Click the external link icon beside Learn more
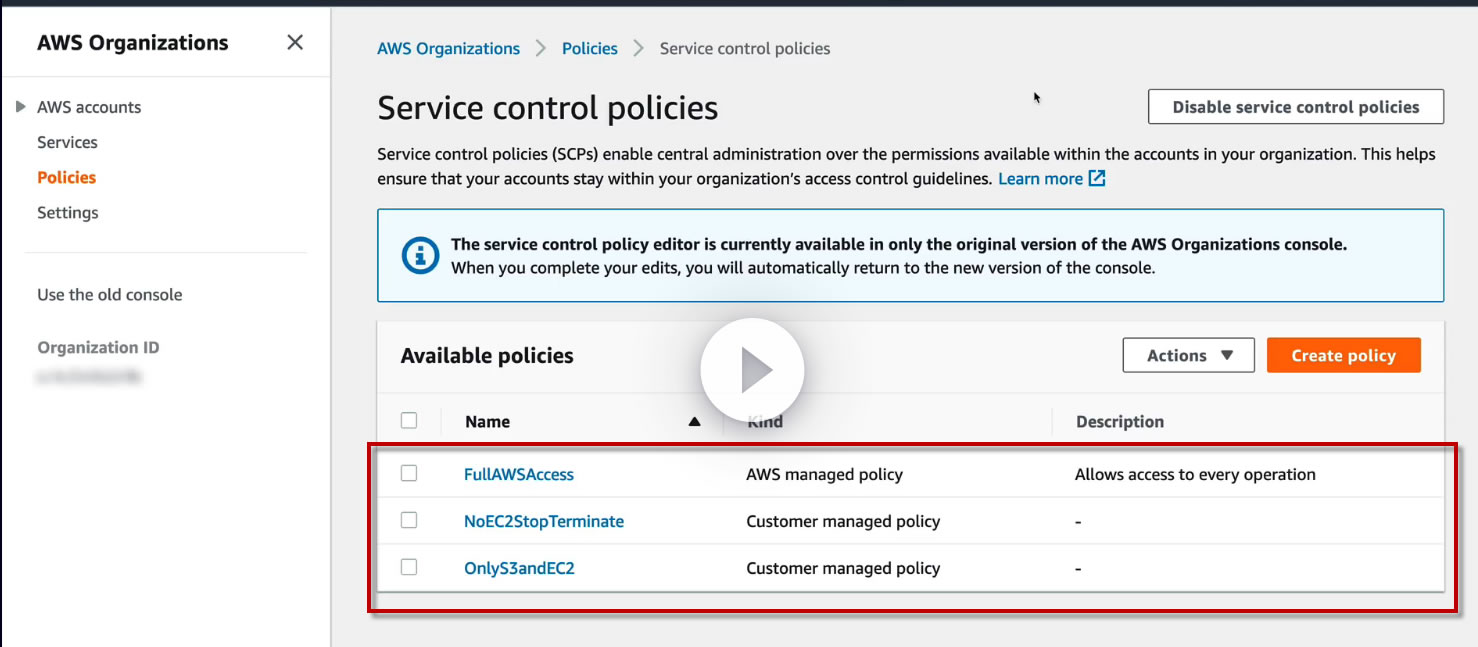1478x647 pixels. click(x=1097, y=179)
